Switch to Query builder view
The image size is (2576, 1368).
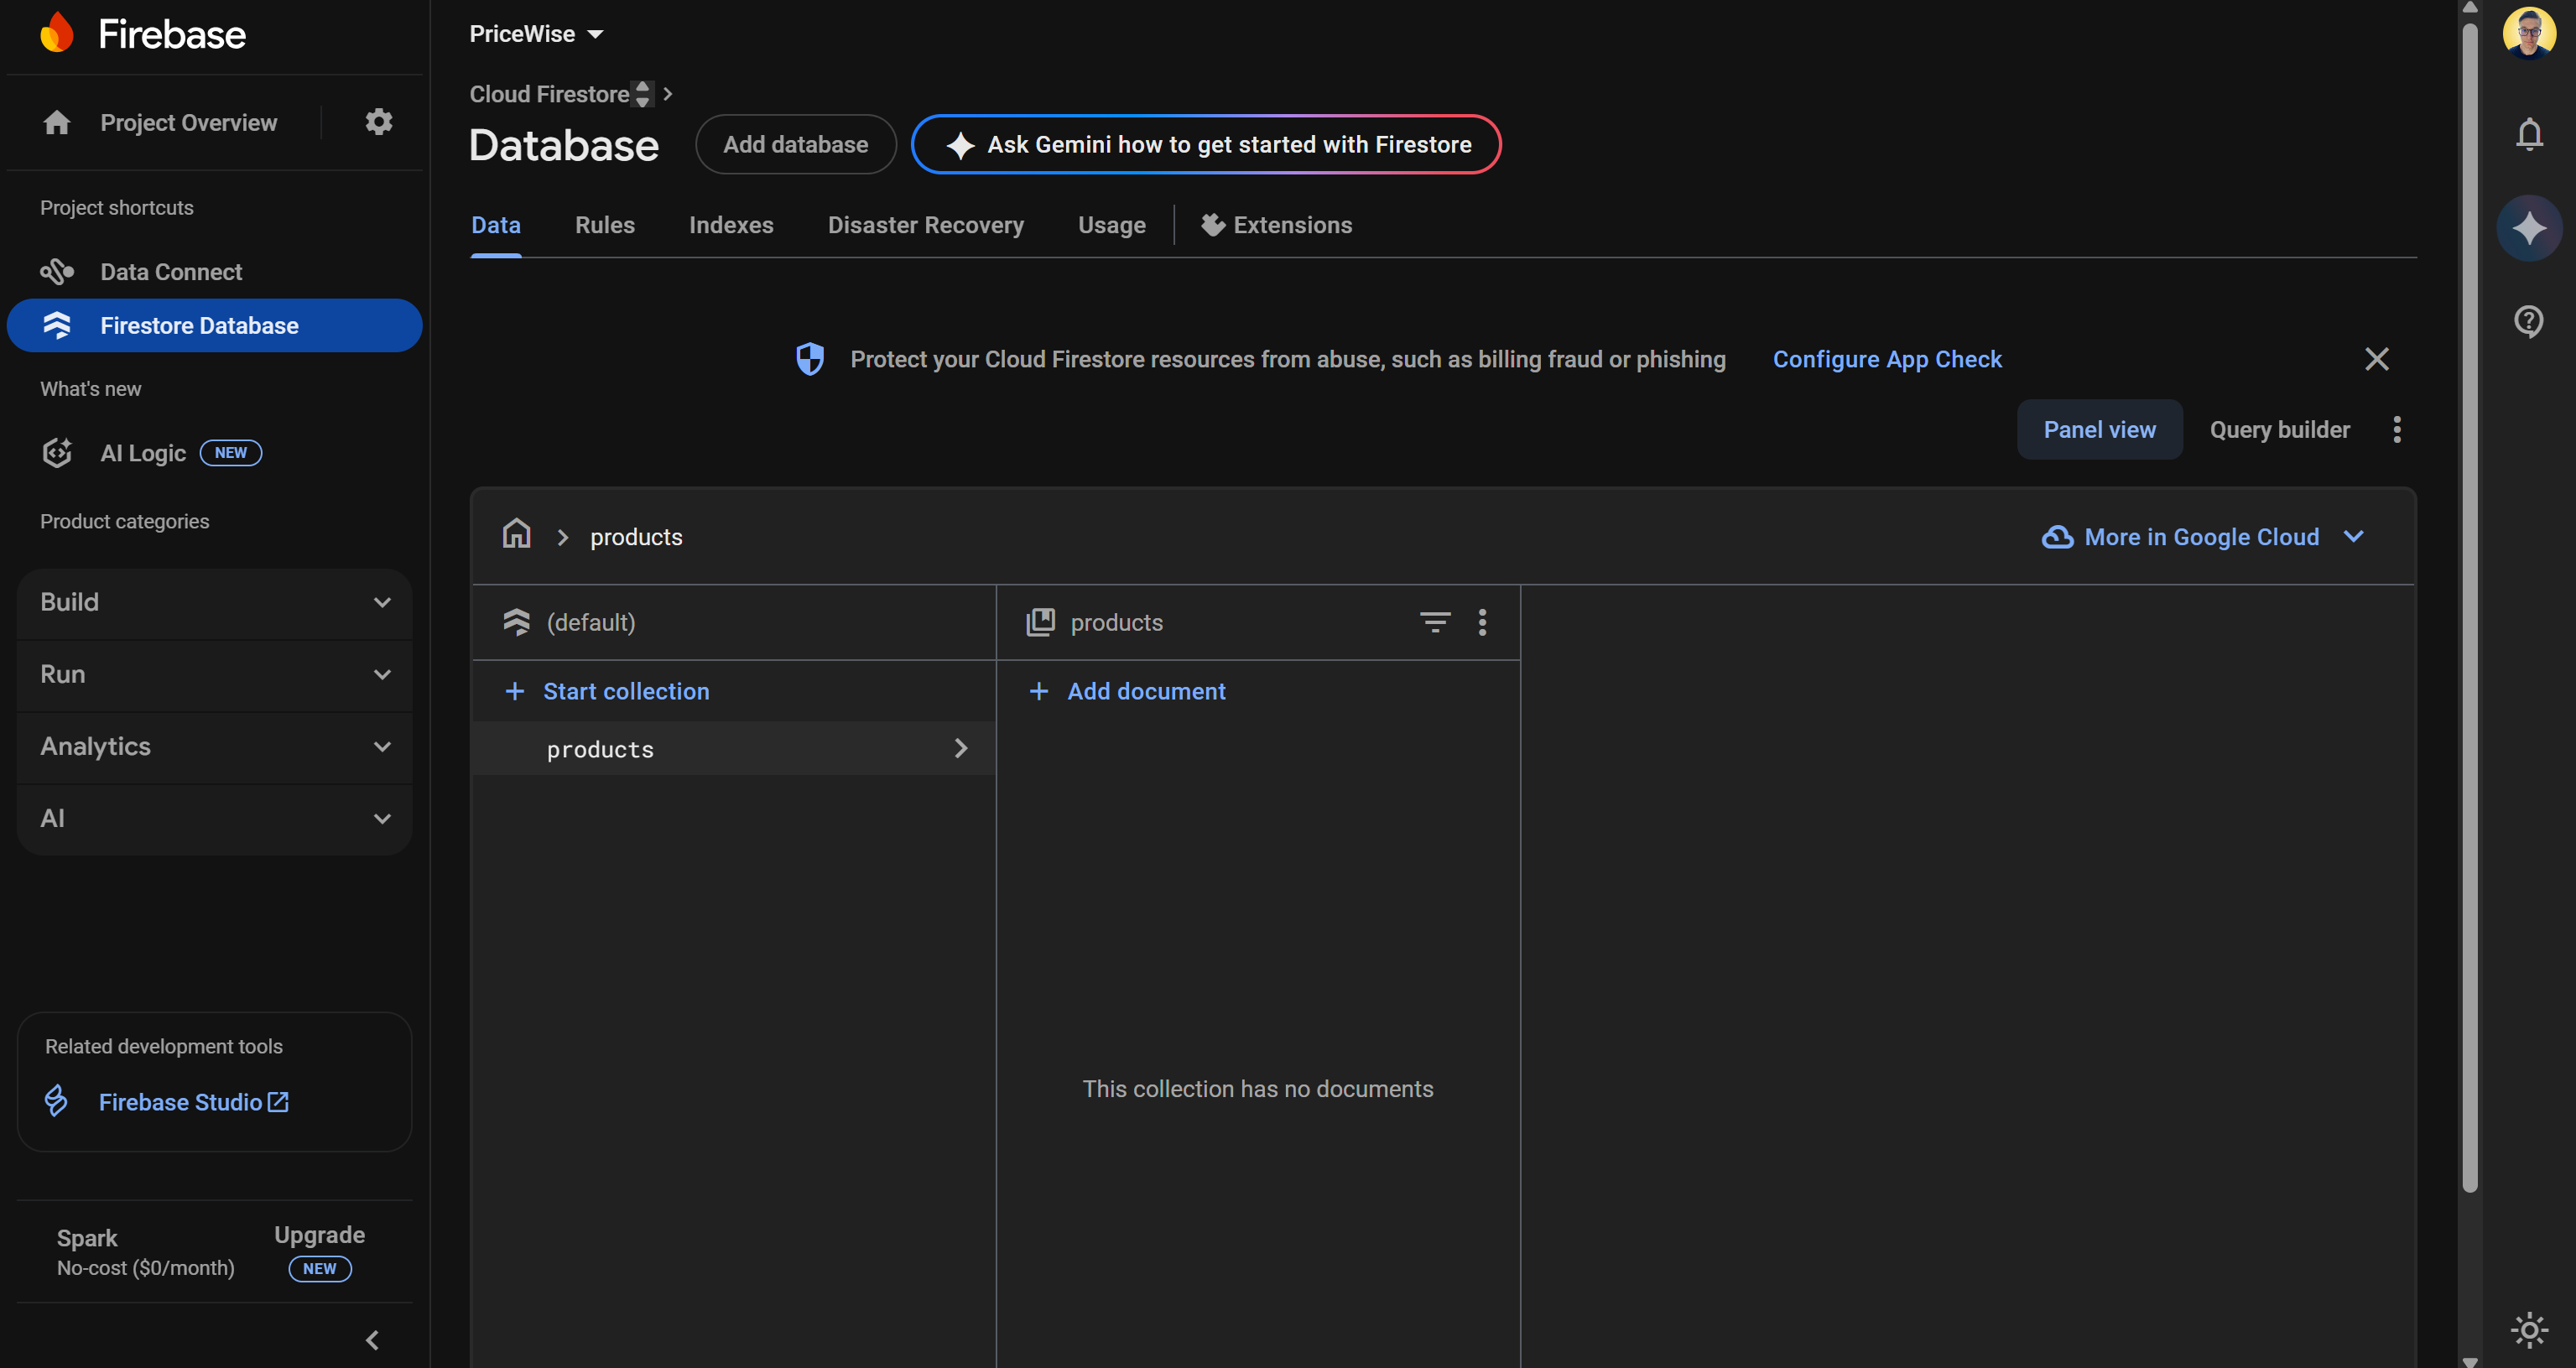click(x=2279, y=429)
